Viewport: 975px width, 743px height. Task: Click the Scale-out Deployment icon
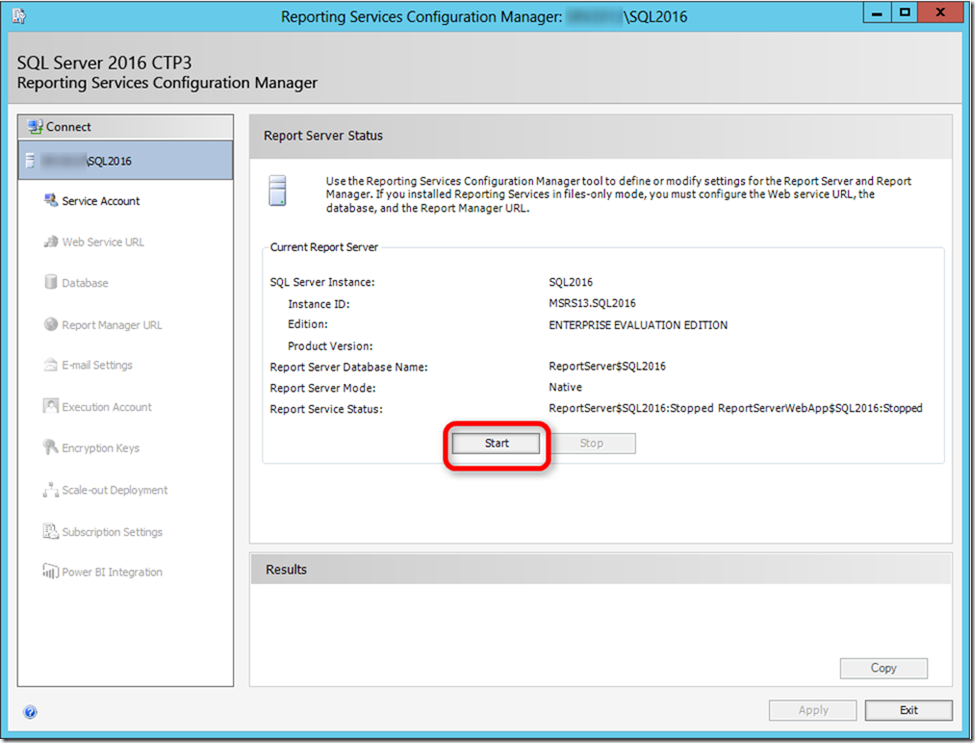(51, 489)
